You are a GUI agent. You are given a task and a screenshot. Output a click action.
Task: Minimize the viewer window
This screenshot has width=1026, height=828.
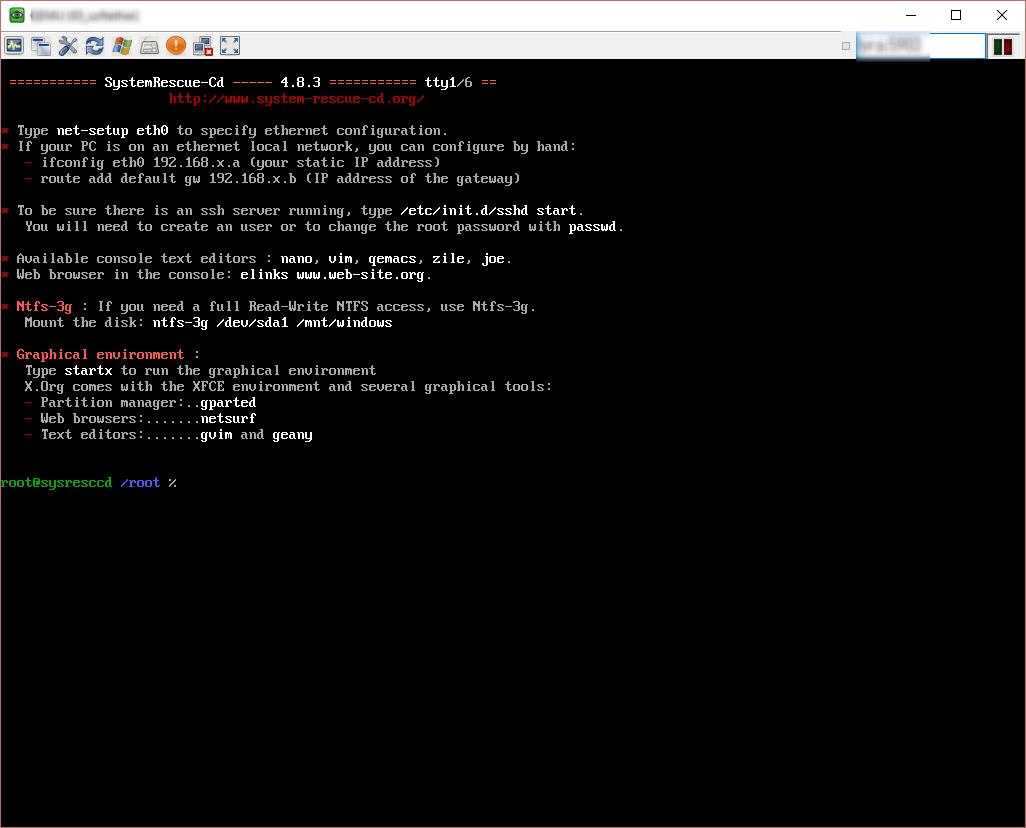(910, 15)
